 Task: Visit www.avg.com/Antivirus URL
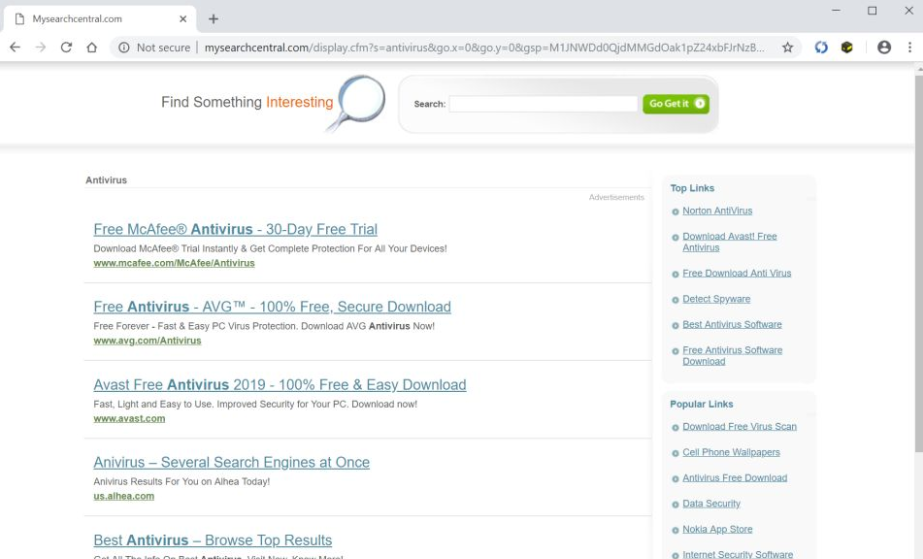(x=147, y=341)
